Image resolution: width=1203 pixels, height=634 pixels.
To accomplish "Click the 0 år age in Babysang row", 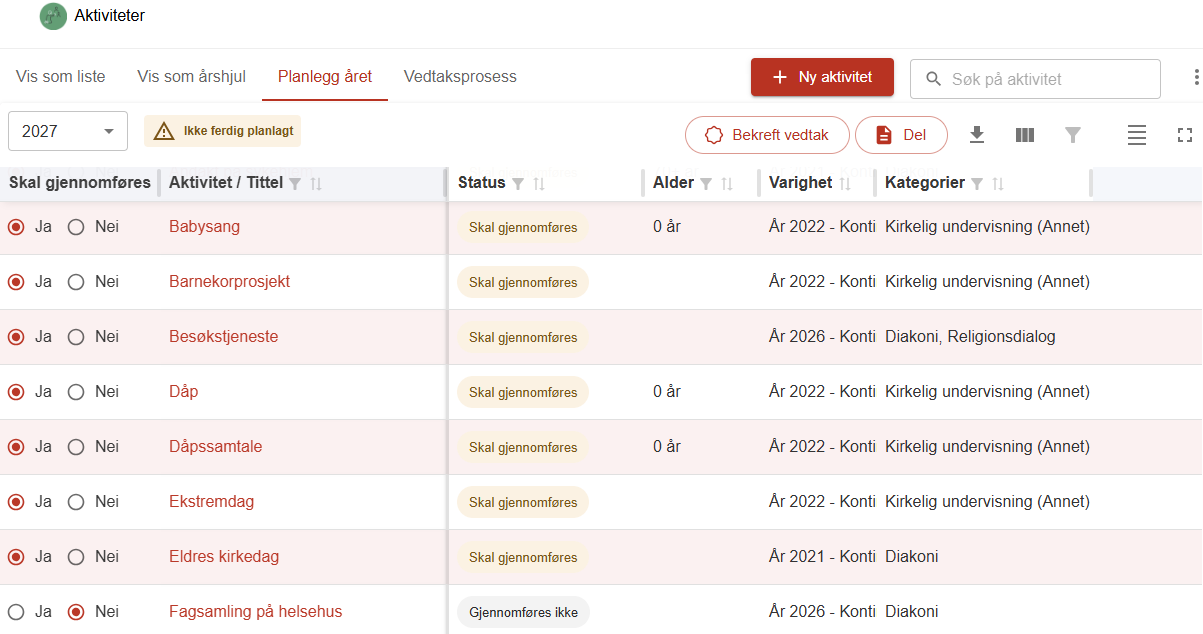I will [x=667, y=227].
